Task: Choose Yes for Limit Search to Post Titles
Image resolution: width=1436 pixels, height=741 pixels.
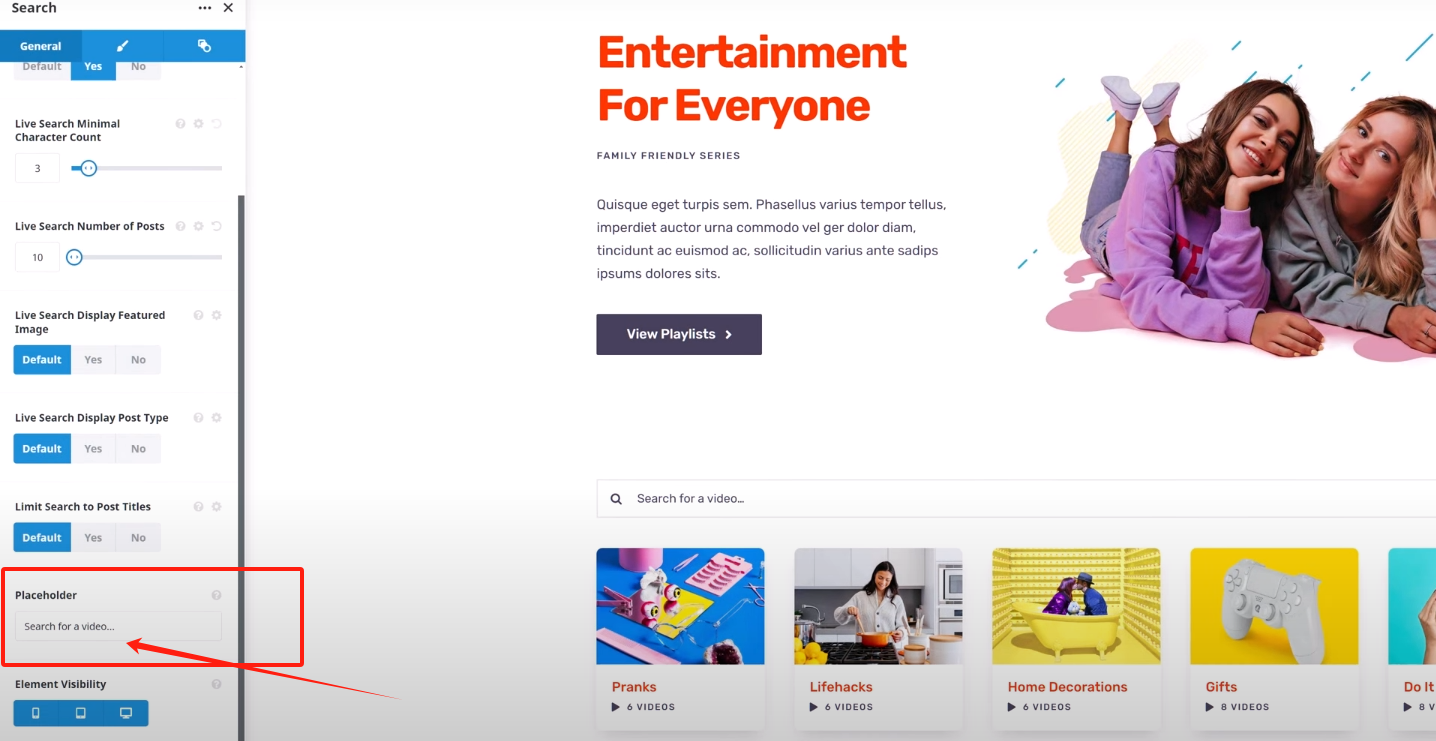Action: [93, 538]
